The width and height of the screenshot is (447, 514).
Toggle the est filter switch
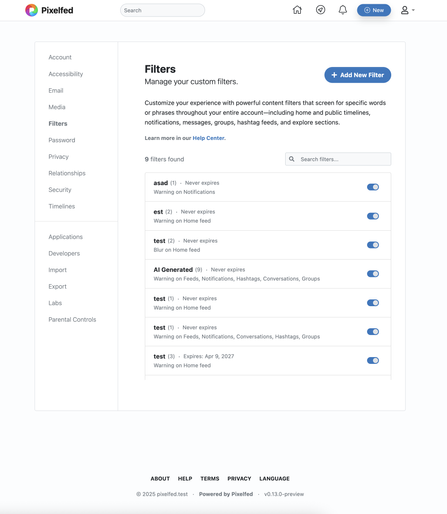click(373, 216)
